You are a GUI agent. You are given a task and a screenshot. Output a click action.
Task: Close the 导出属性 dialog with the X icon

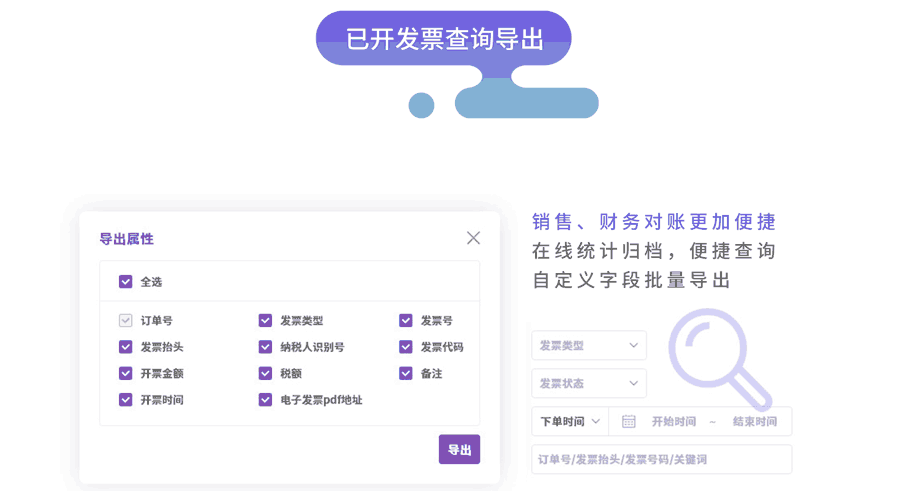pyautogui.click(x=473, y=238)
